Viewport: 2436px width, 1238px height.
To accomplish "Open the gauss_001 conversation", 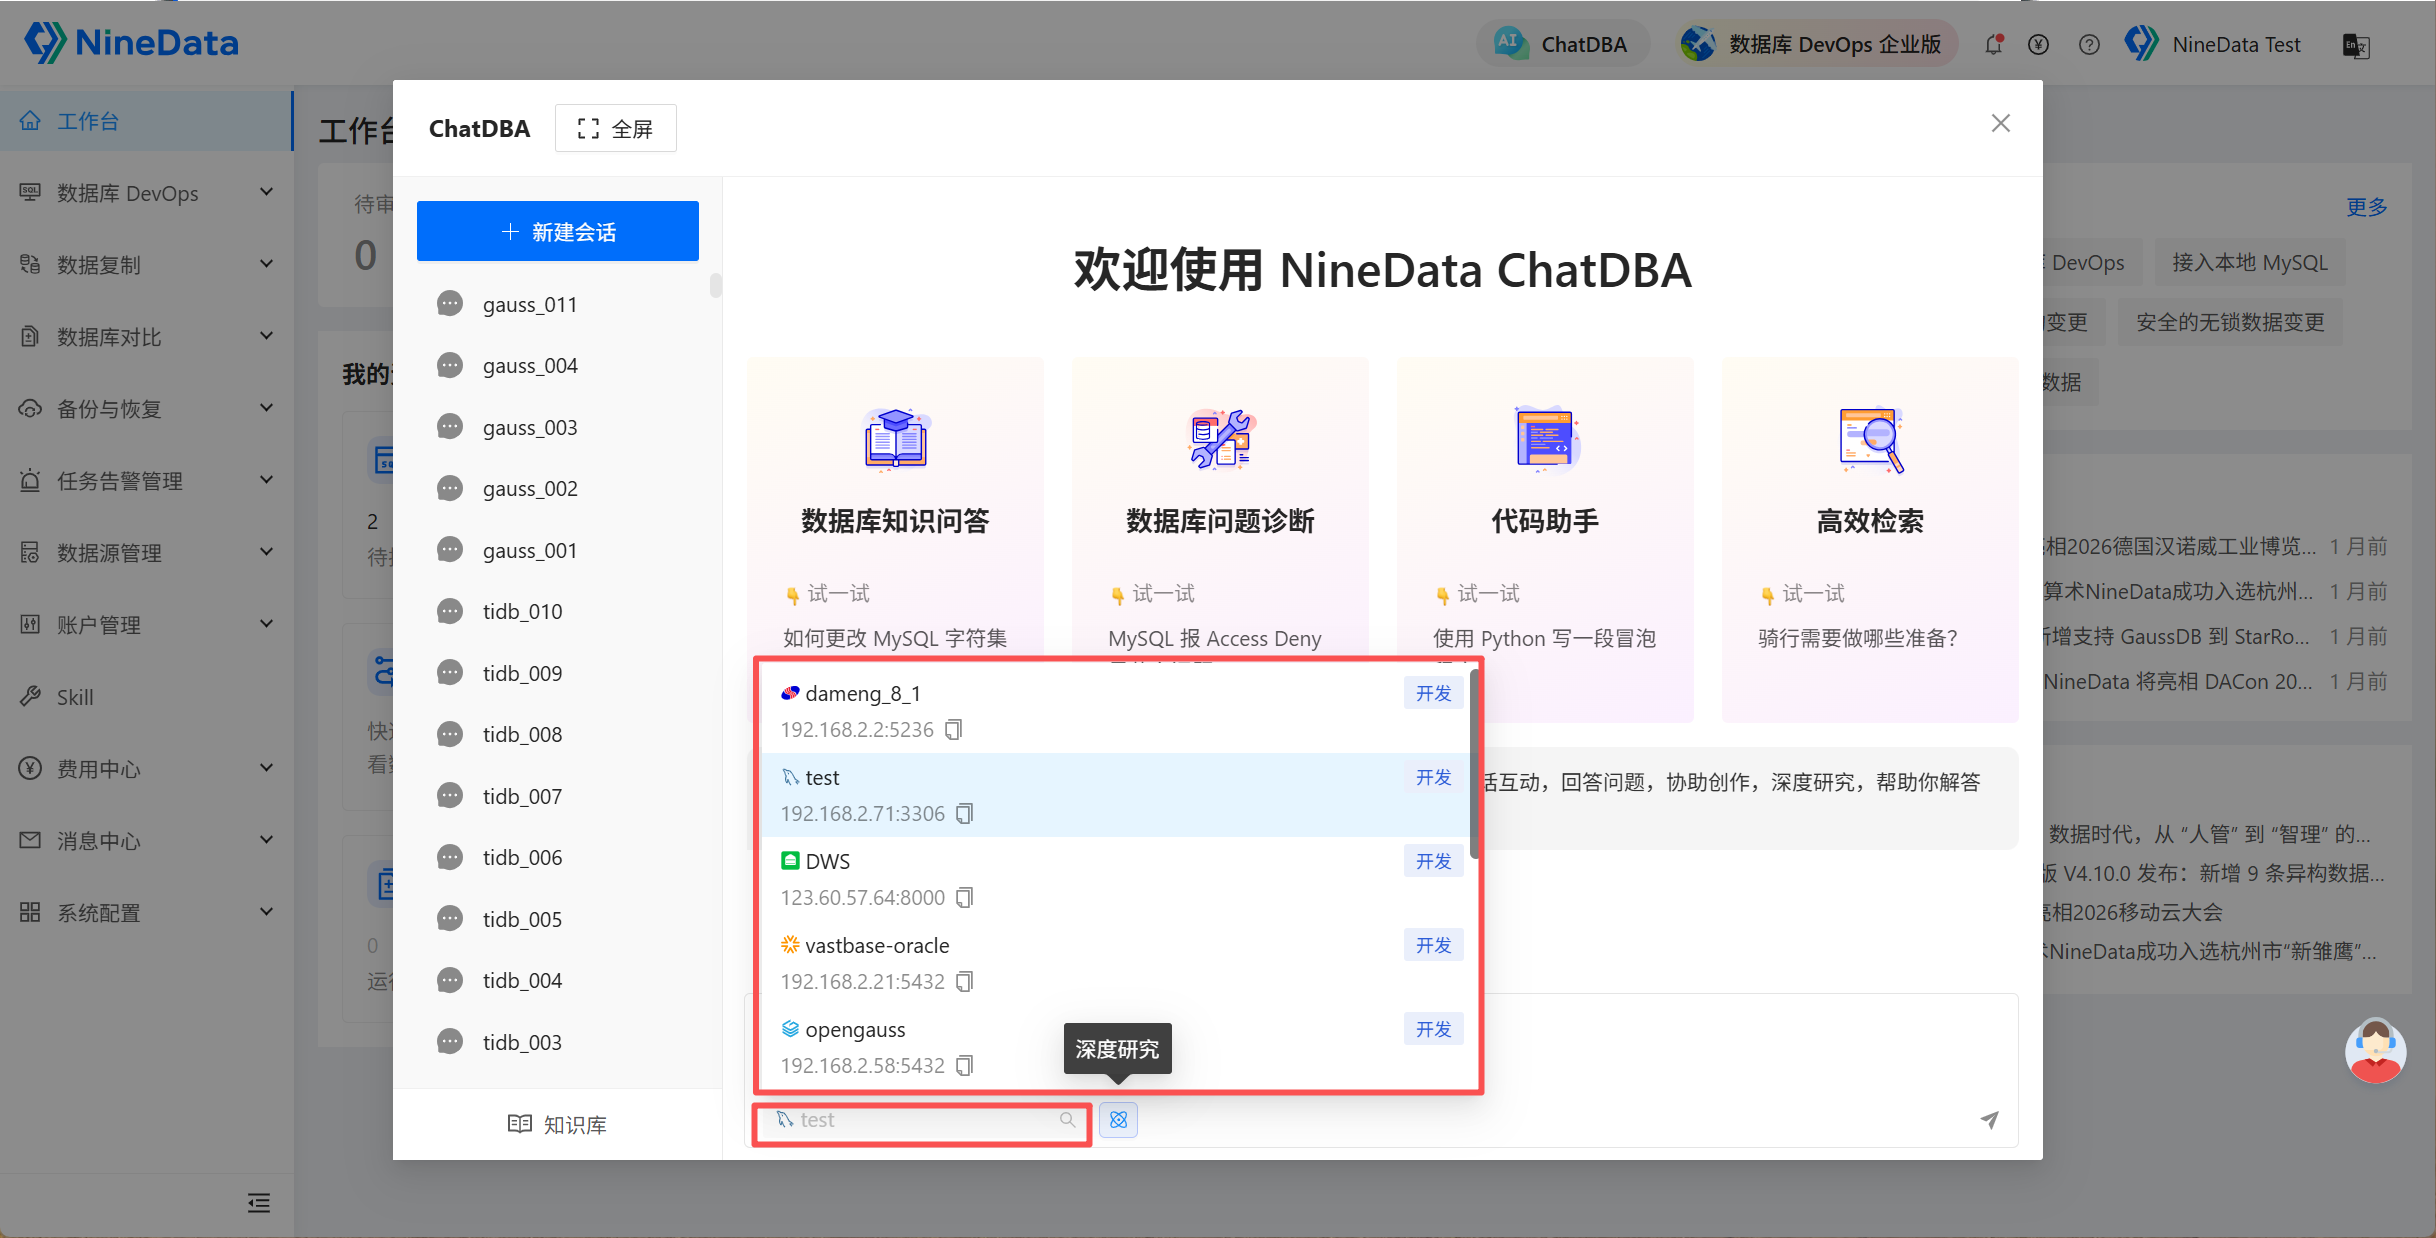I will pyautogui.click(x=558, y=550).
